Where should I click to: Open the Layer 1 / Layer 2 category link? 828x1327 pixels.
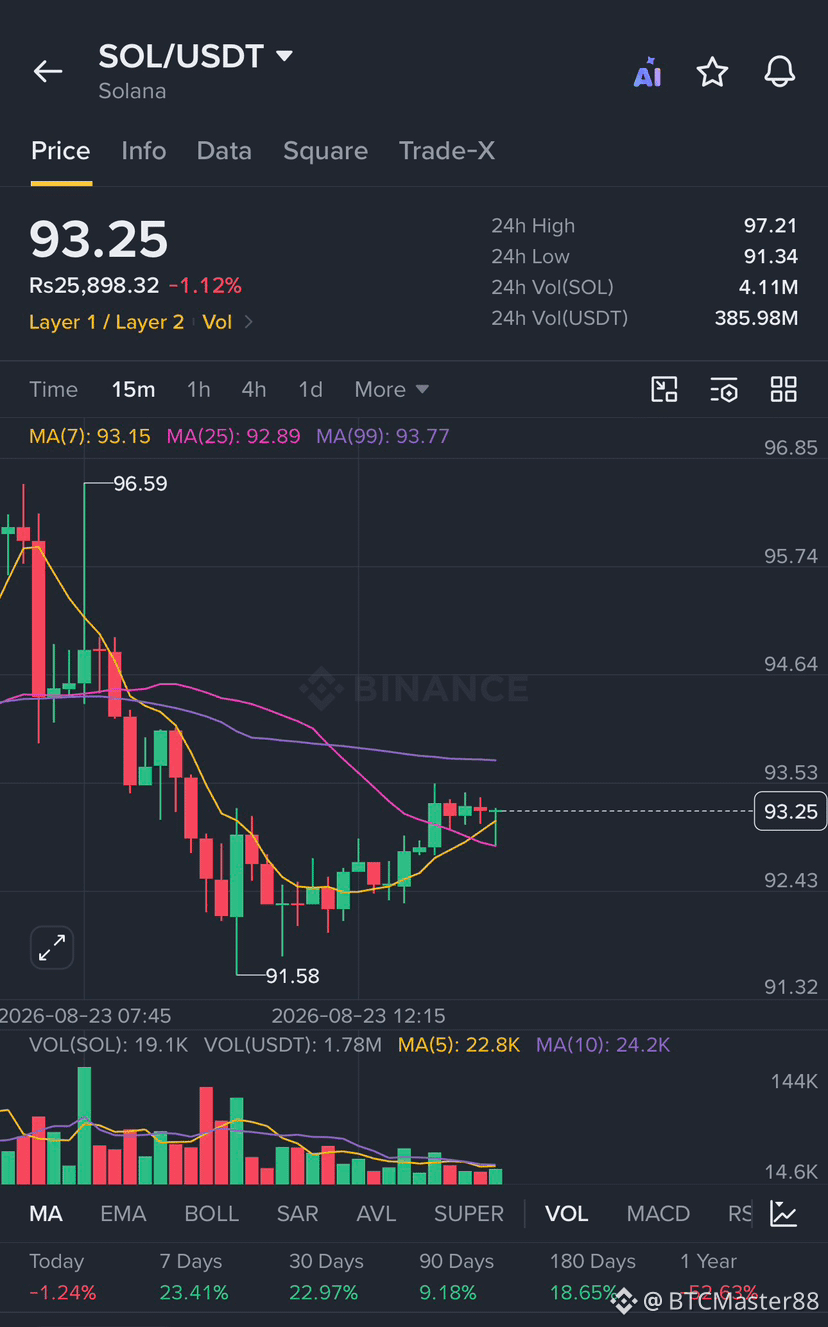107,322
